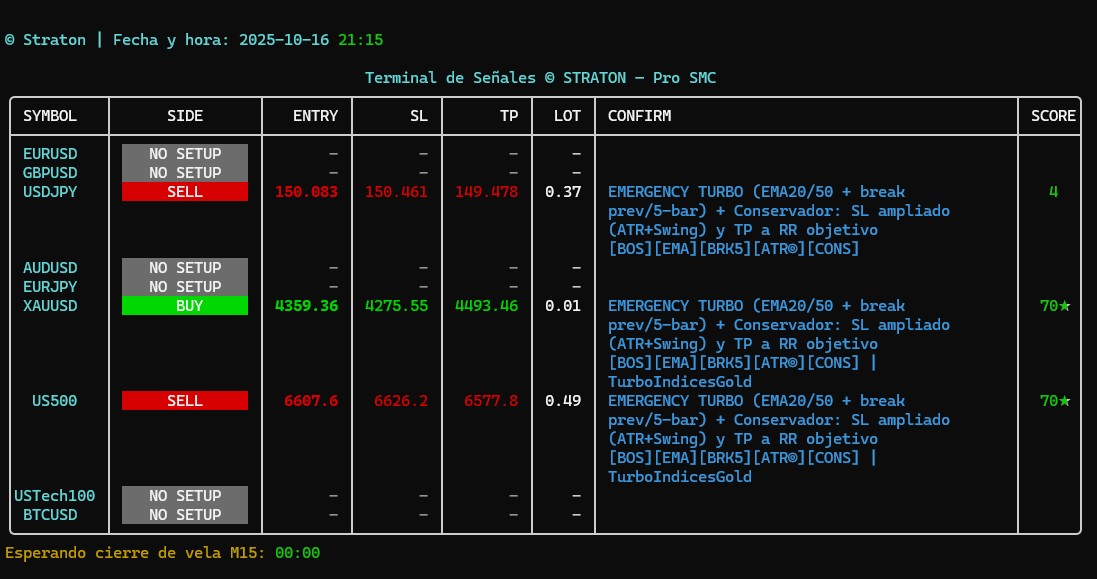Select the CONFIRM column header
This screenshot has width=1097, height=579.
[639, 116]
